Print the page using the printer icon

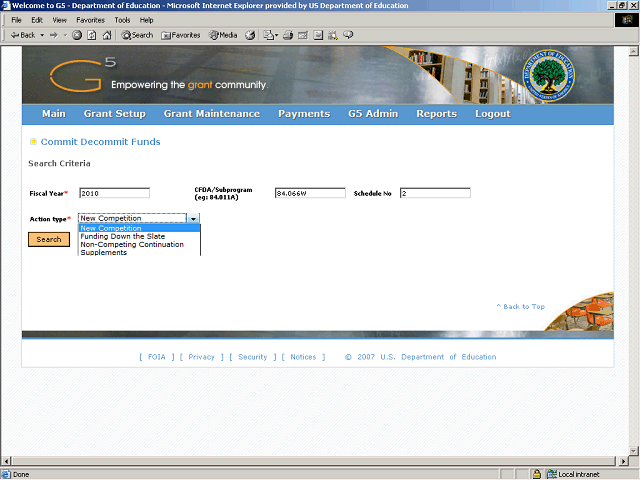pyautogui.click(x=288, y=36)
